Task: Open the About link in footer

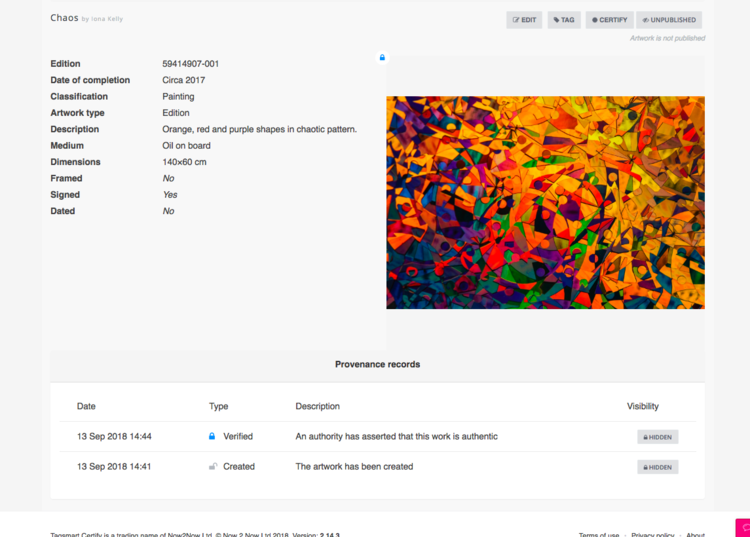Action: 695,534
